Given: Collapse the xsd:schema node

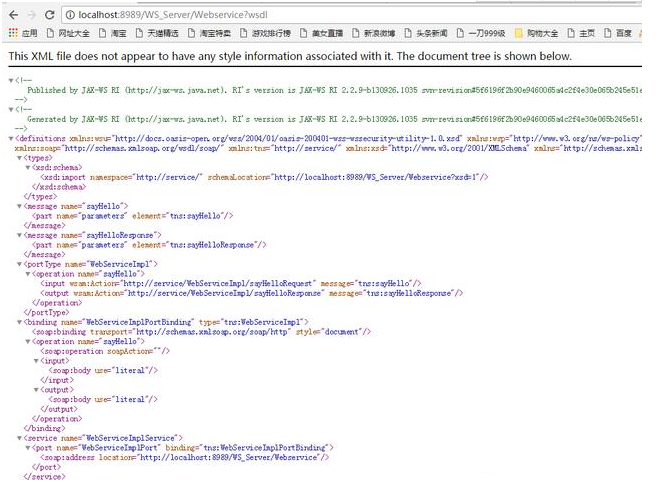Looking at the screenshot, I should [x=28, y=168].
